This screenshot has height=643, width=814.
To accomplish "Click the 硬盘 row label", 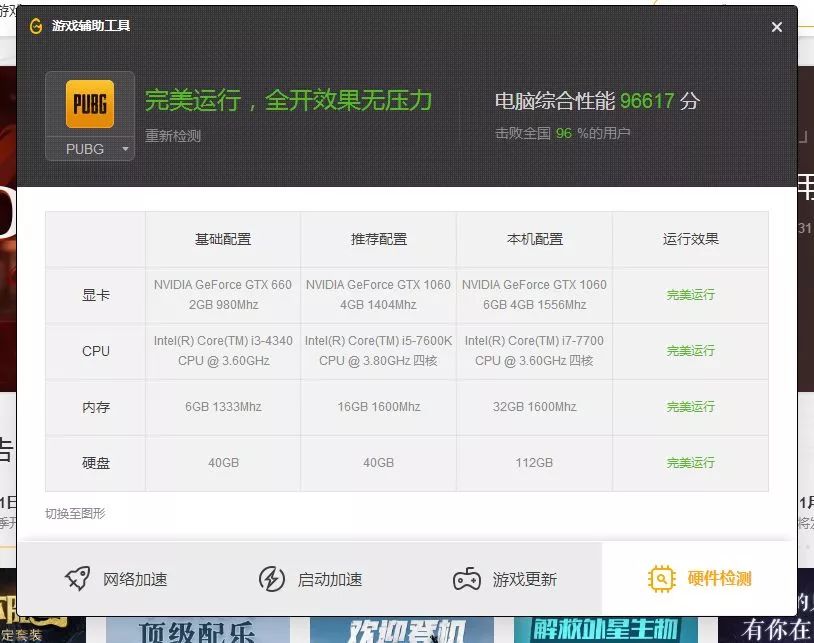I will tap(96, 463).
